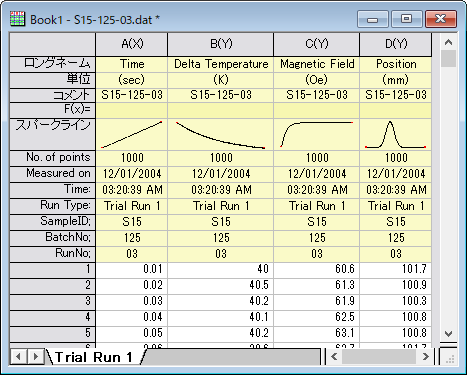Click cell value 63.1 in column C

317,334
